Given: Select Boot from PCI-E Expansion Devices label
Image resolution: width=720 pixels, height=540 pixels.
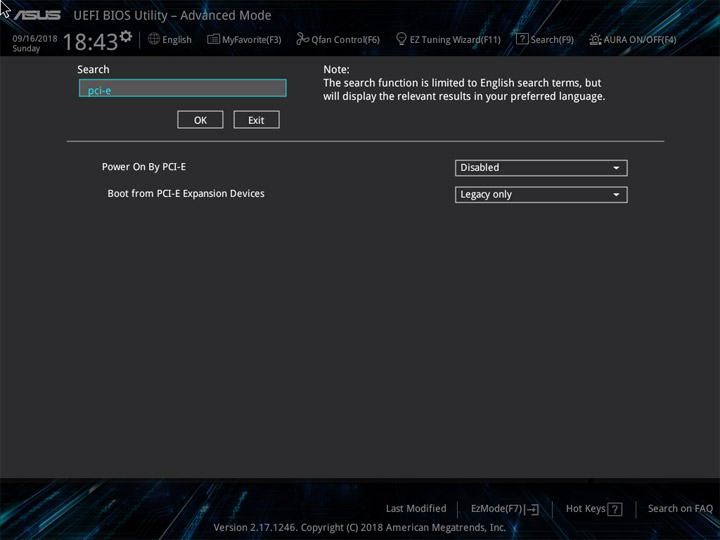Looking at the screenshot, I should point(186,193).
